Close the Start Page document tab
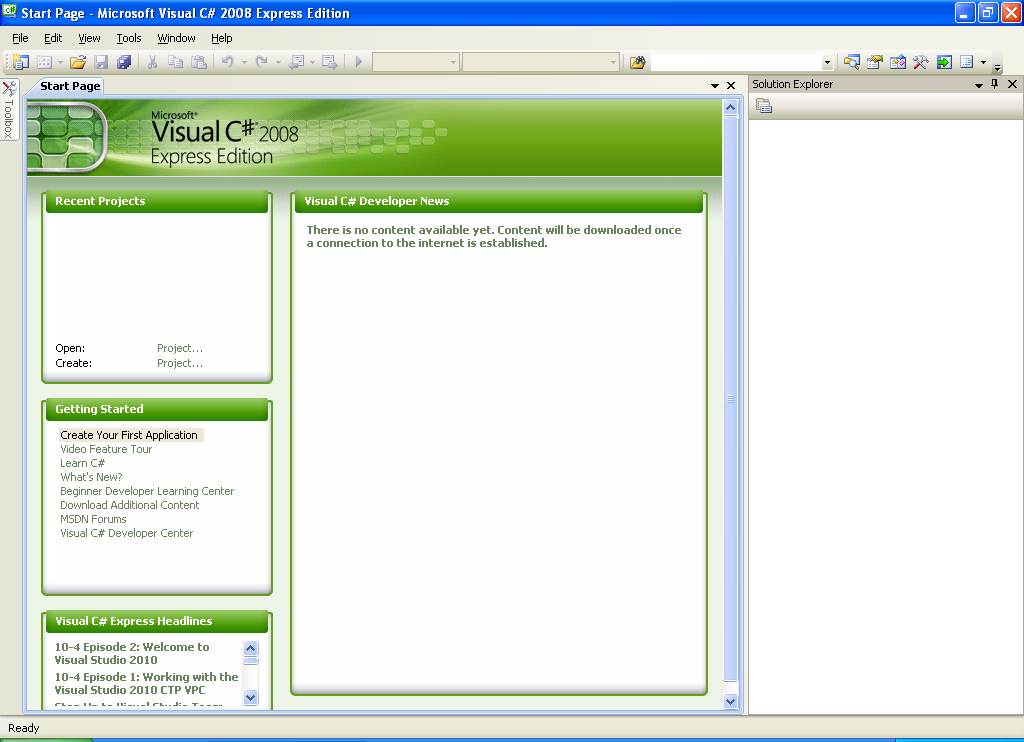 (731, 86)
